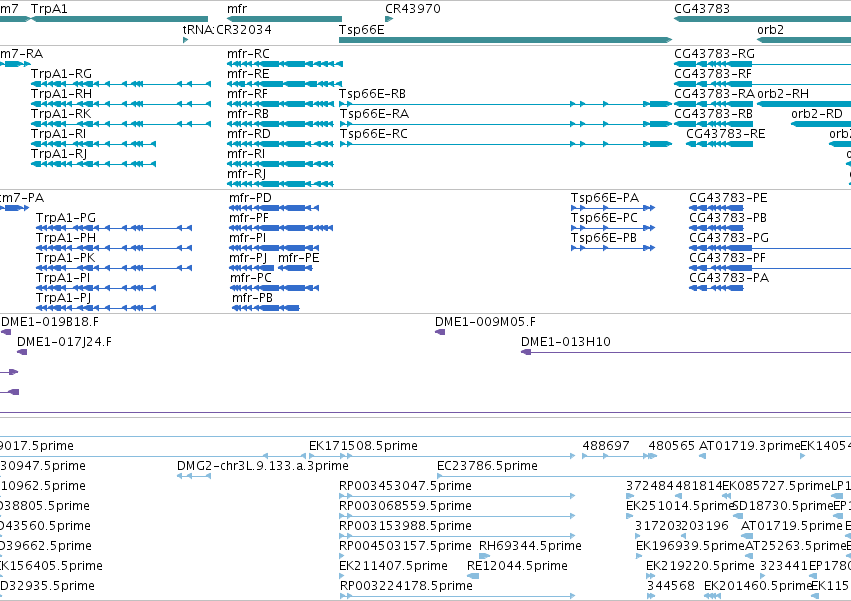Viewport: 851px width, 601px height.
Task: Click the mfr gene label
Action: pyautogui.click(x=237, y=9)
